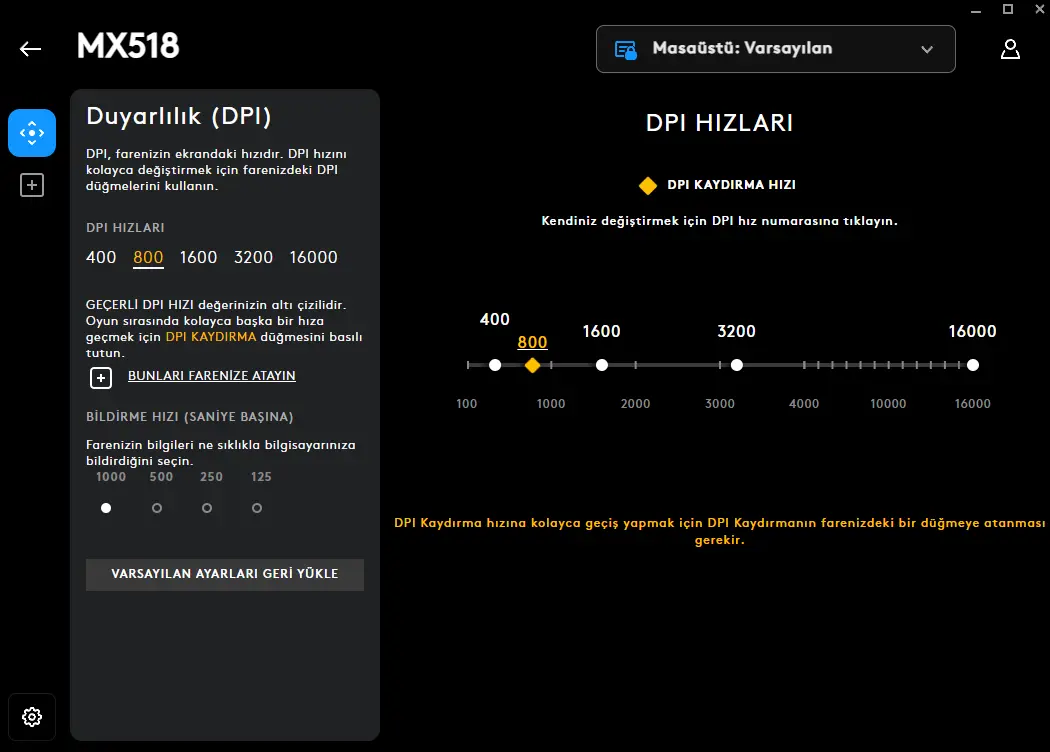
Task: Maximize the G HUB window
Action: coord(1008,9)
